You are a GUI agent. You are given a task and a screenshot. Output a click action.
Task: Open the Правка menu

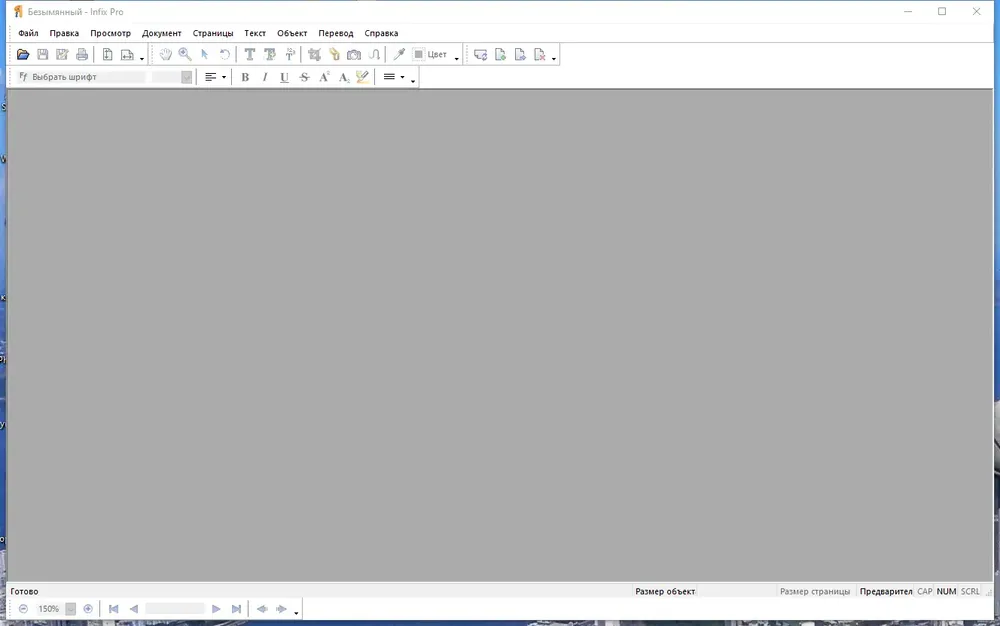64,33
